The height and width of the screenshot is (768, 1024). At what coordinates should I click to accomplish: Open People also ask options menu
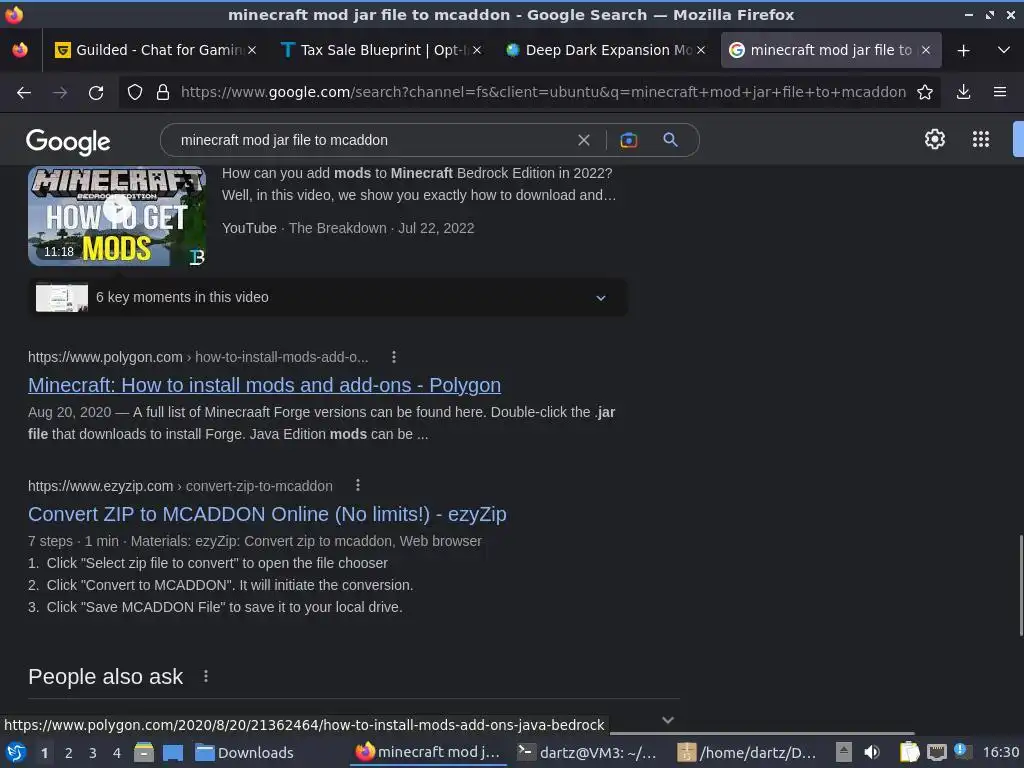pyautogui.click(x=206, y=677)
